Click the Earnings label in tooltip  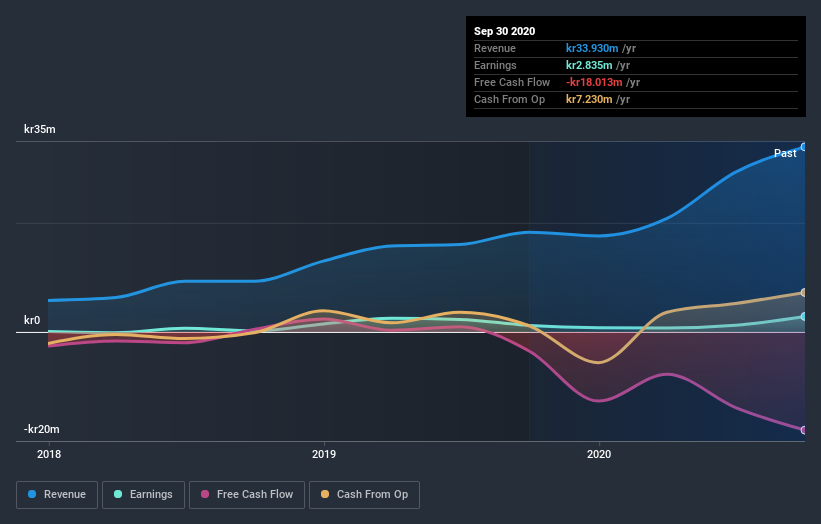(495, 65)
